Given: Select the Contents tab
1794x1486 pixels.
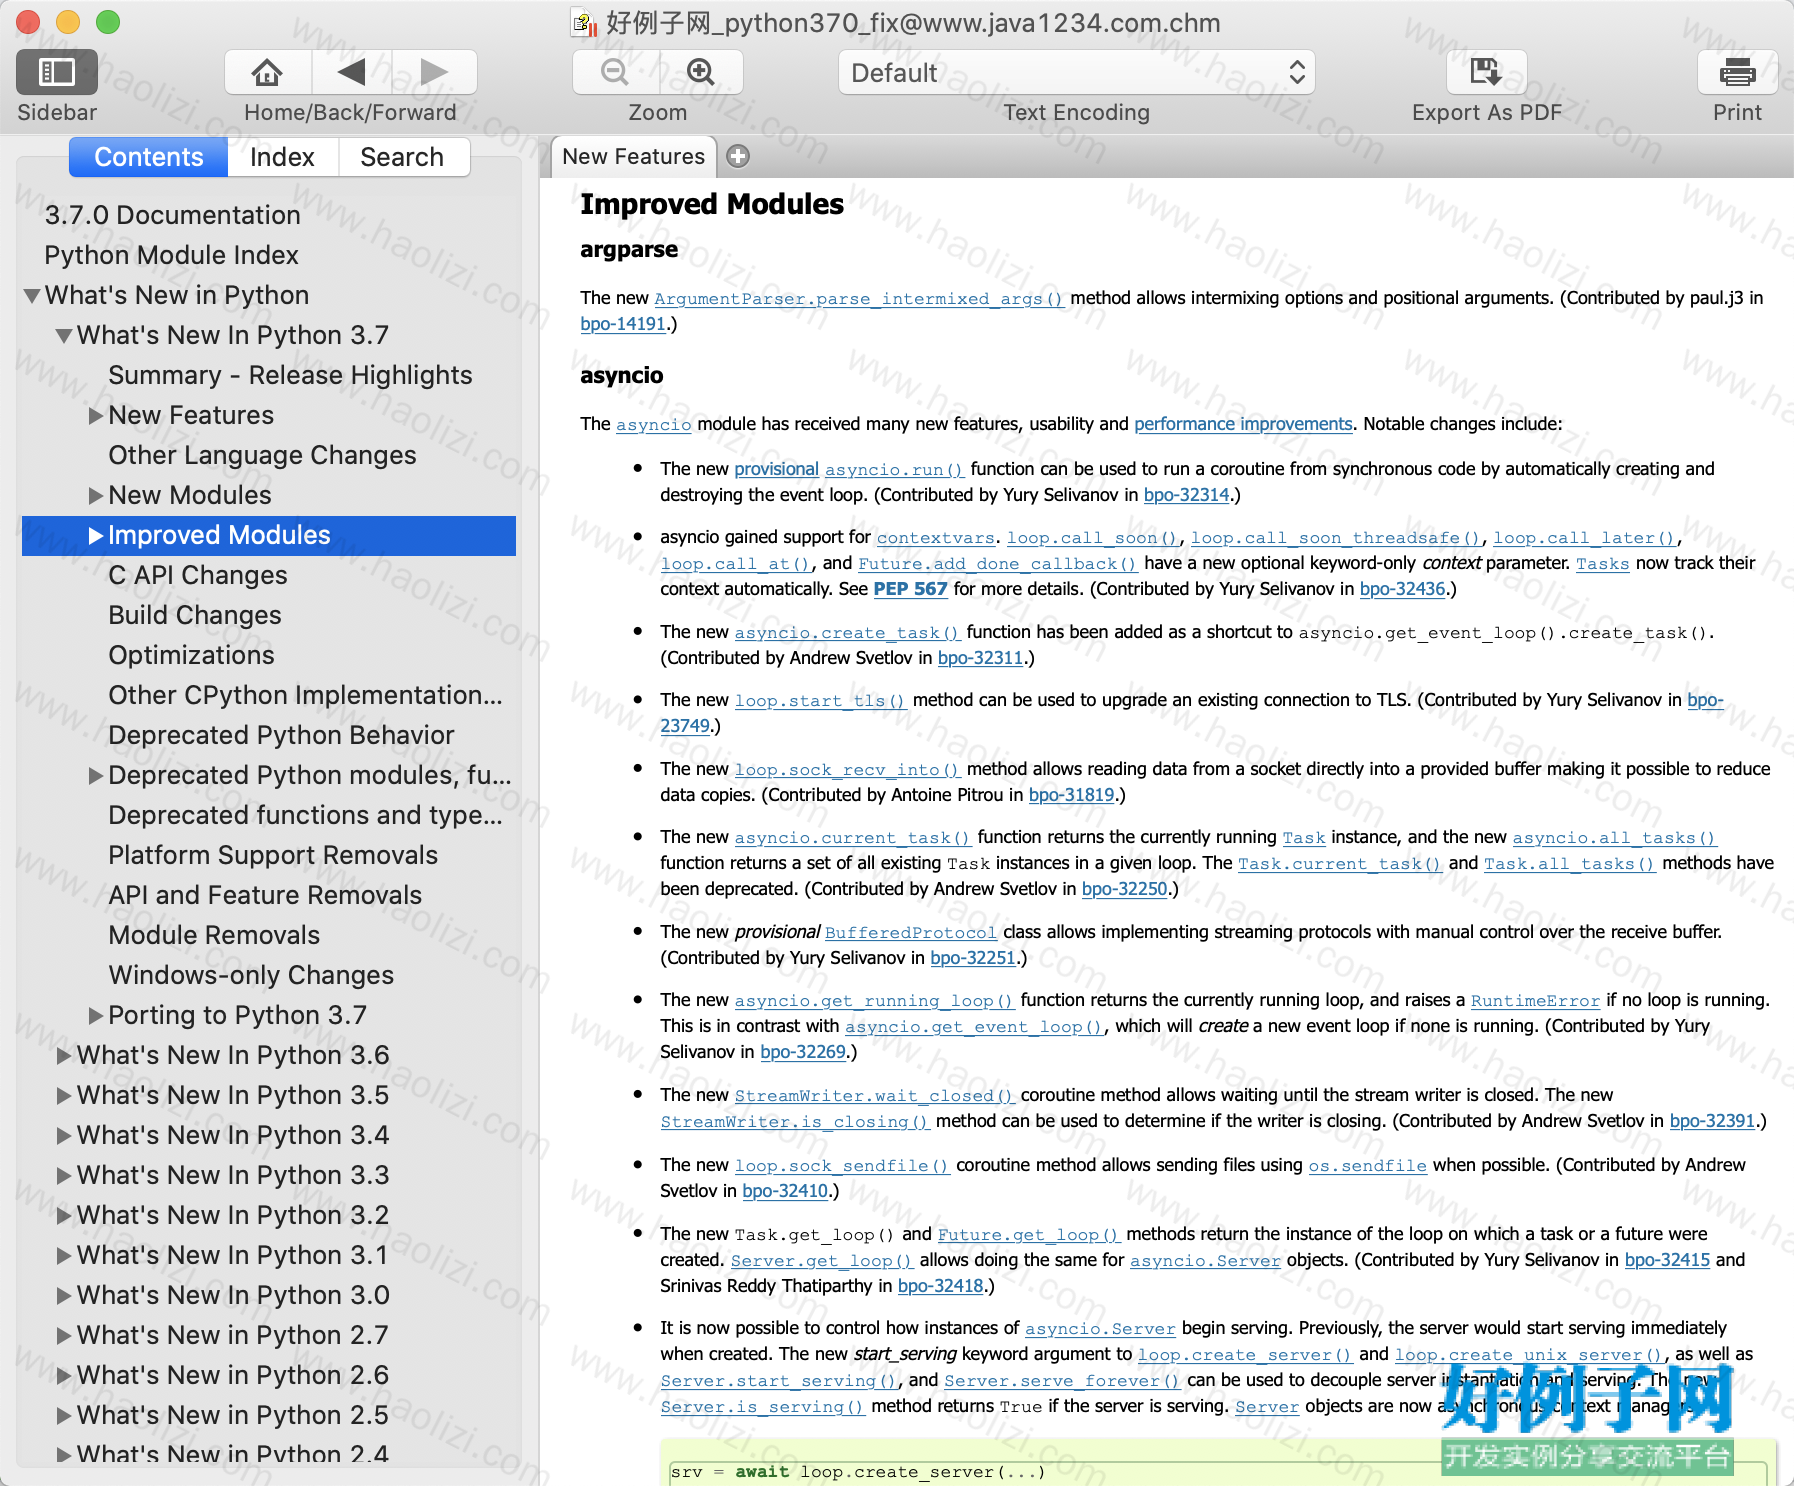Looking at the screenshot, I should (149, 157).
